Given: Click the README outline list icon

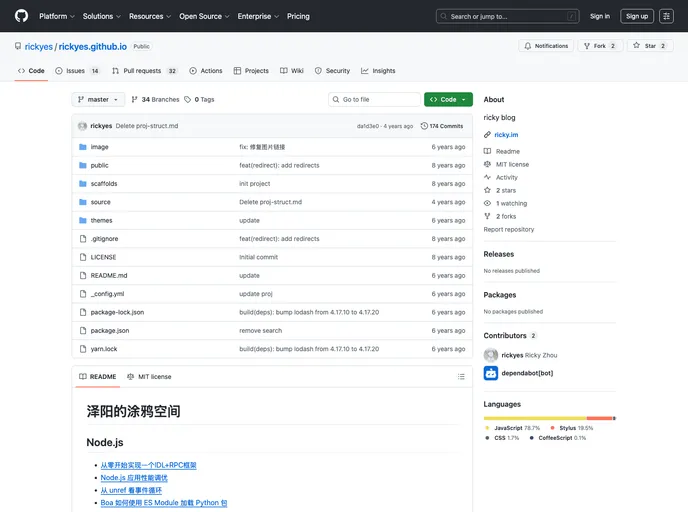Looking at the screenshot, I should pyautogui.click(x=461, y=377).
